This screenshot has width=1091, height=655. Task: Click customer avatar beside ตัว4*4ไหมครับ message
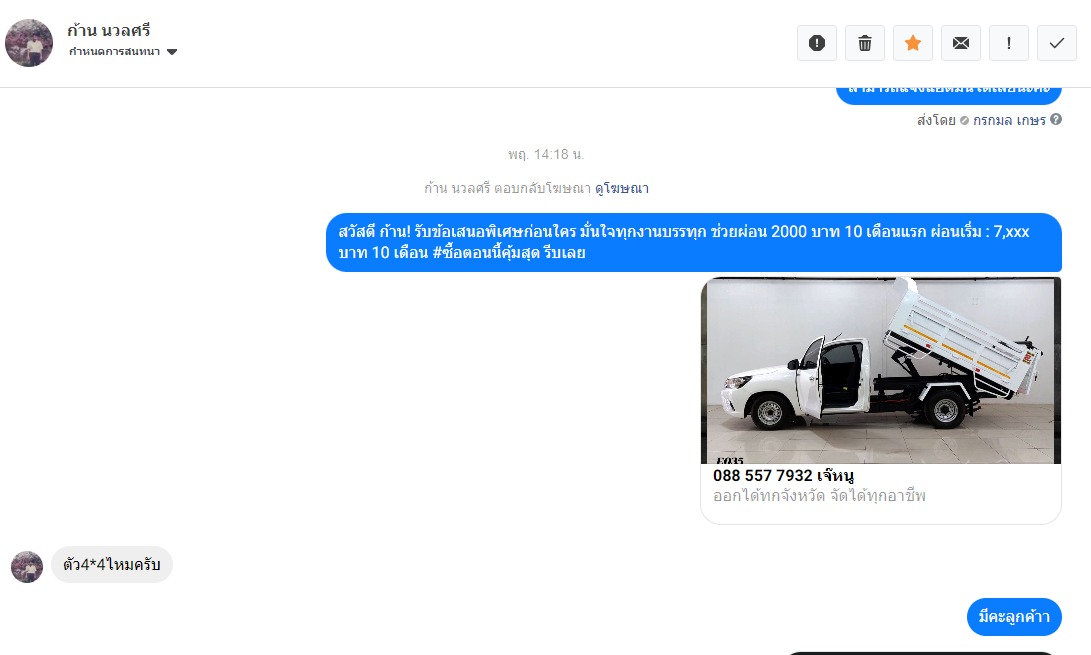(27, 567)
